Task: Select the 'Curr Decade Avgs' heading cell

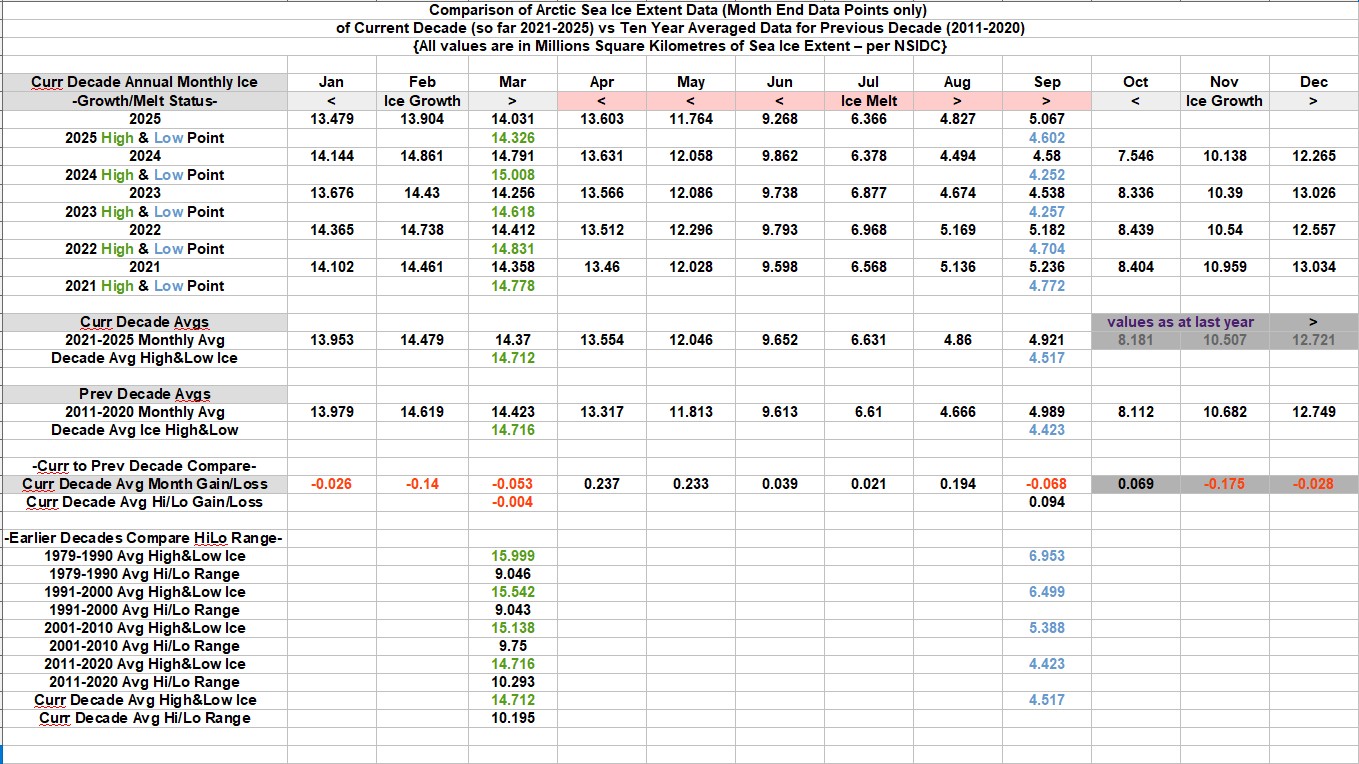Action: click(x=144, y=322)
